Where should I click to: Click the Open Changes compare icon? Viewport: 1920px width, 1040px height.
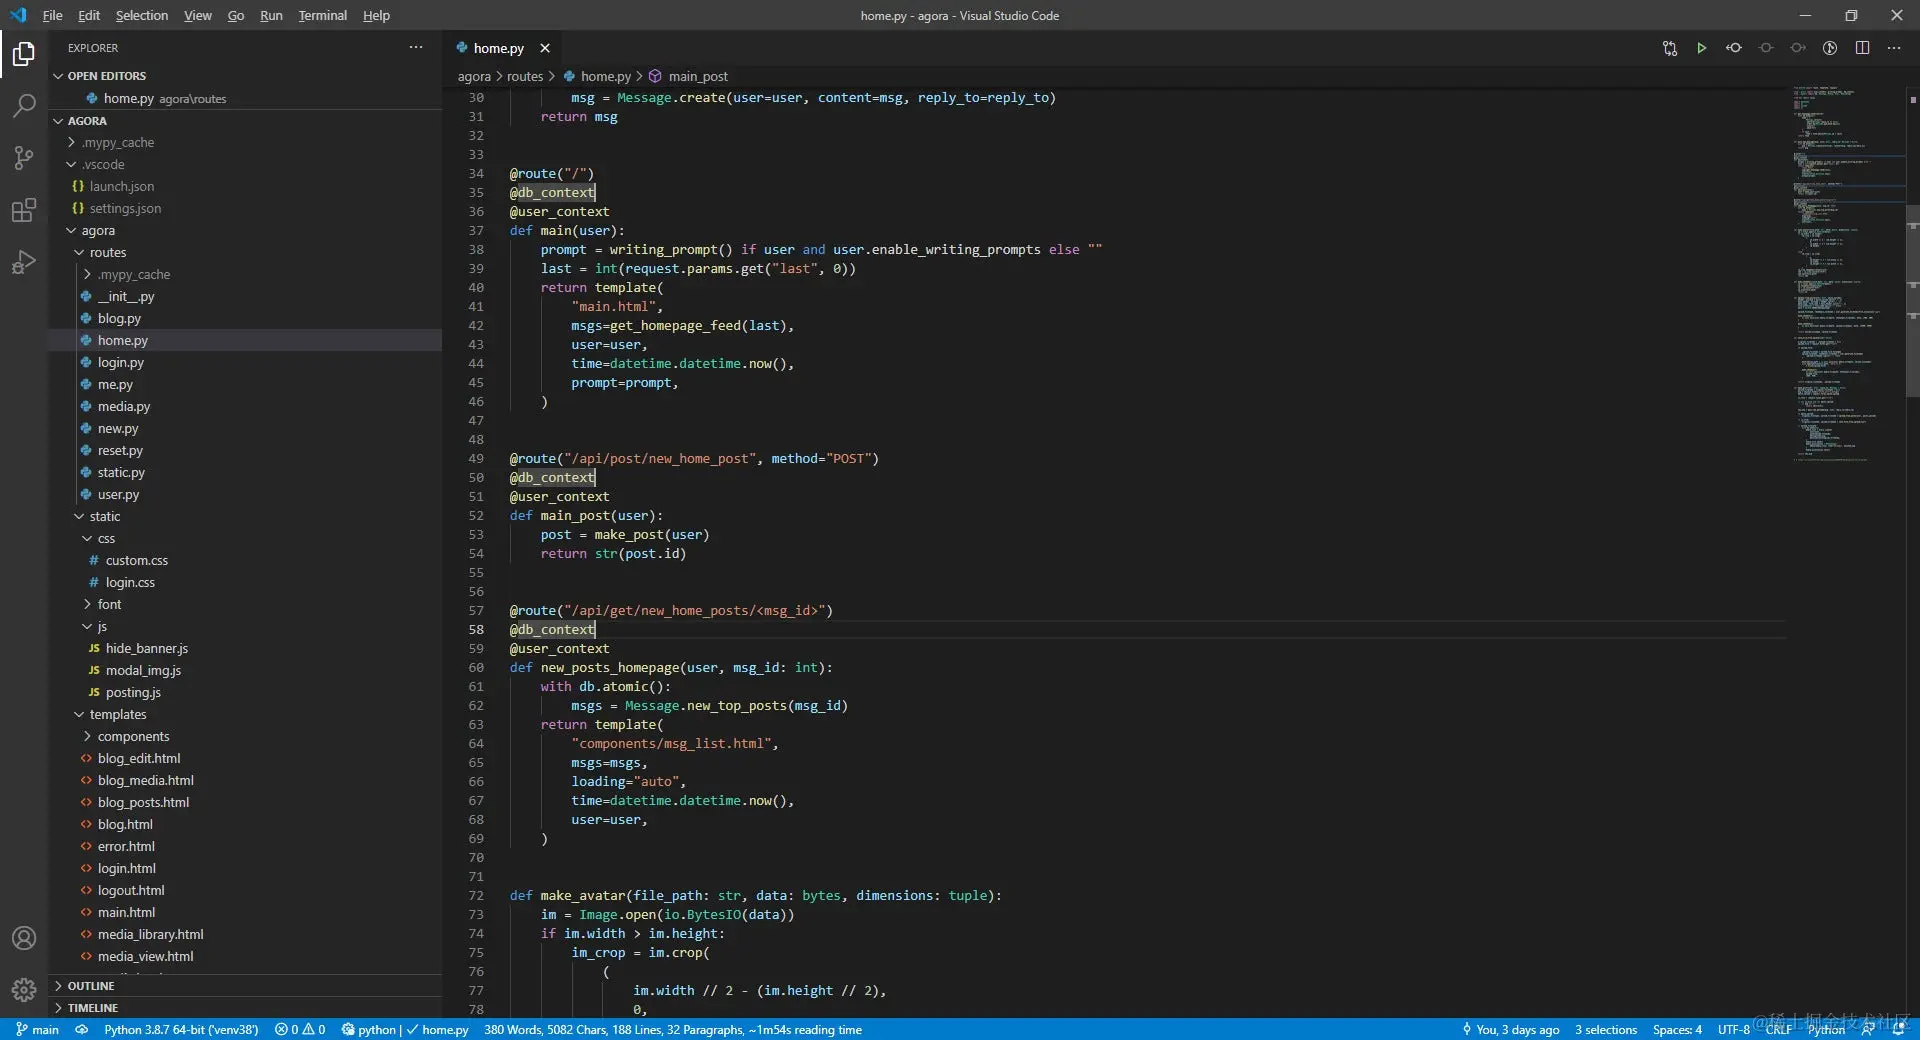click(x=1669, y=48)
